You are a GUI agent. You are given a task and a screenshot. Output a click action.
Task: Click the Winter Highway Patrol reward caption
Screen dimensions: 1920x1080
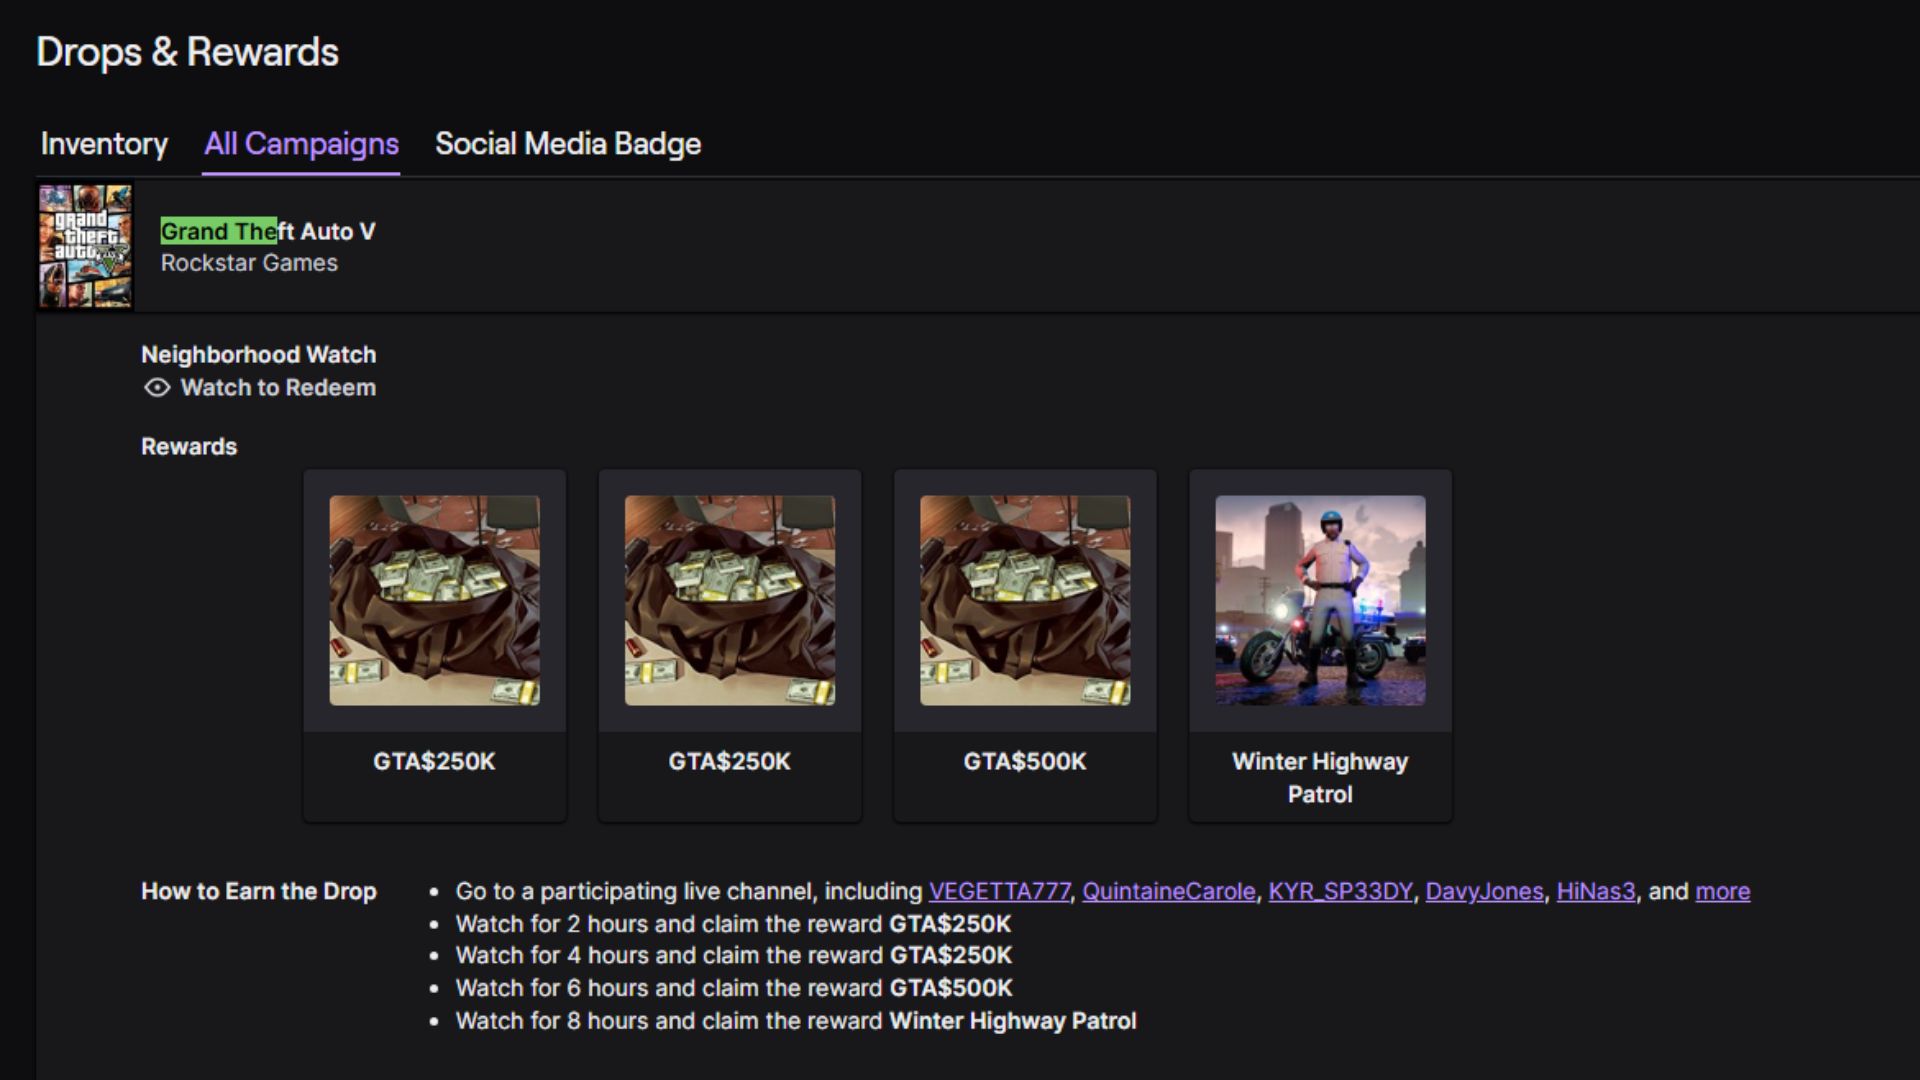tap(1320, 778)
